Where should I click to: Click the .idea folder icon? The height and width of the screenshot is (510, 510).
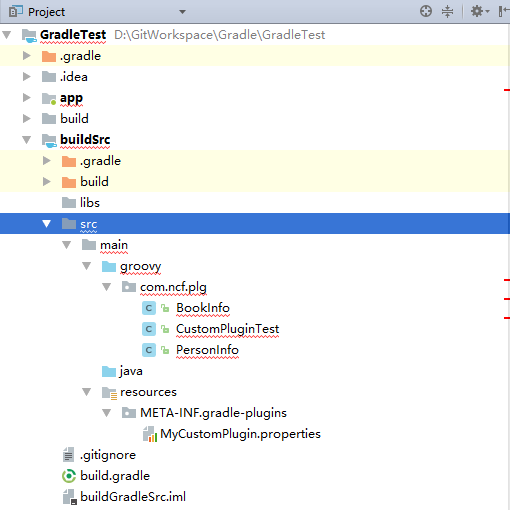[x=49, y=77]
